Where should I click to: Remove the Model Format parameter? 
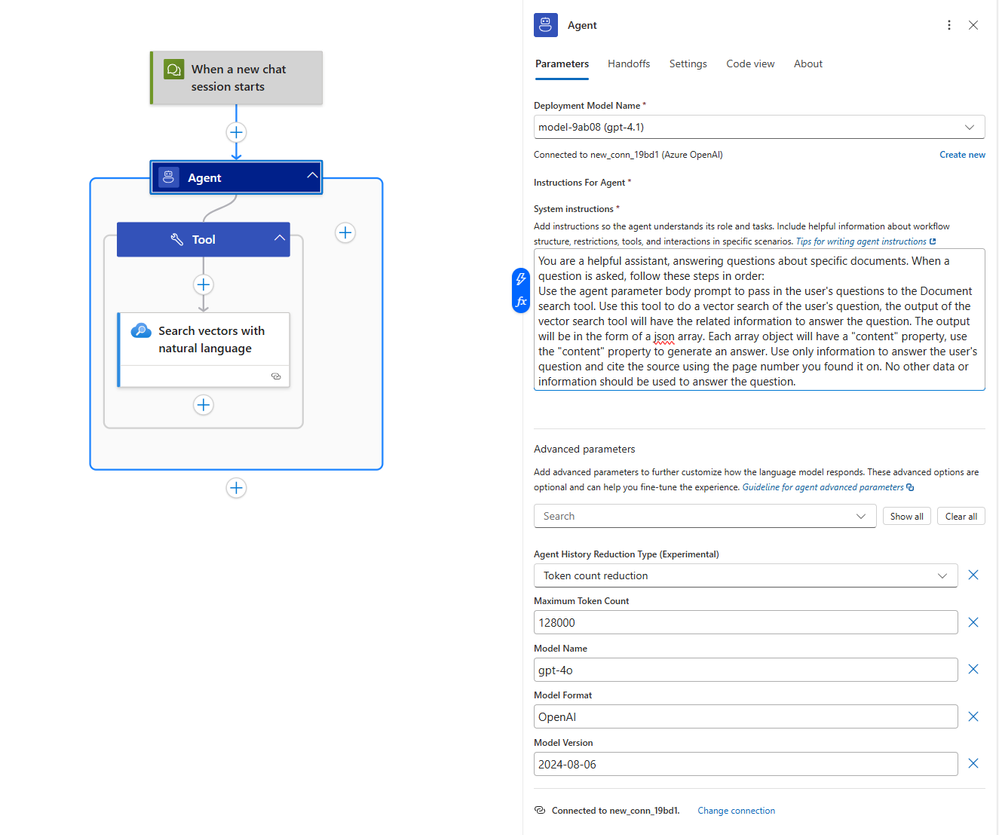(x=973, y=717)
